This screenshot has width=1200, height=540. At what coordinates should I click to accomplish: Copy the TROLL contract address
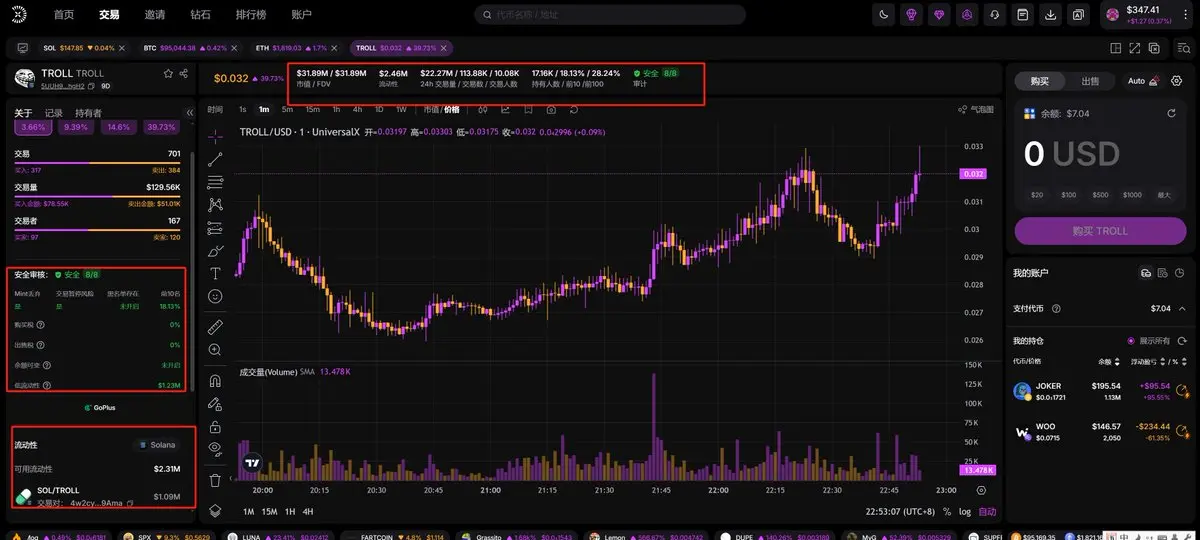pos(91,86)
